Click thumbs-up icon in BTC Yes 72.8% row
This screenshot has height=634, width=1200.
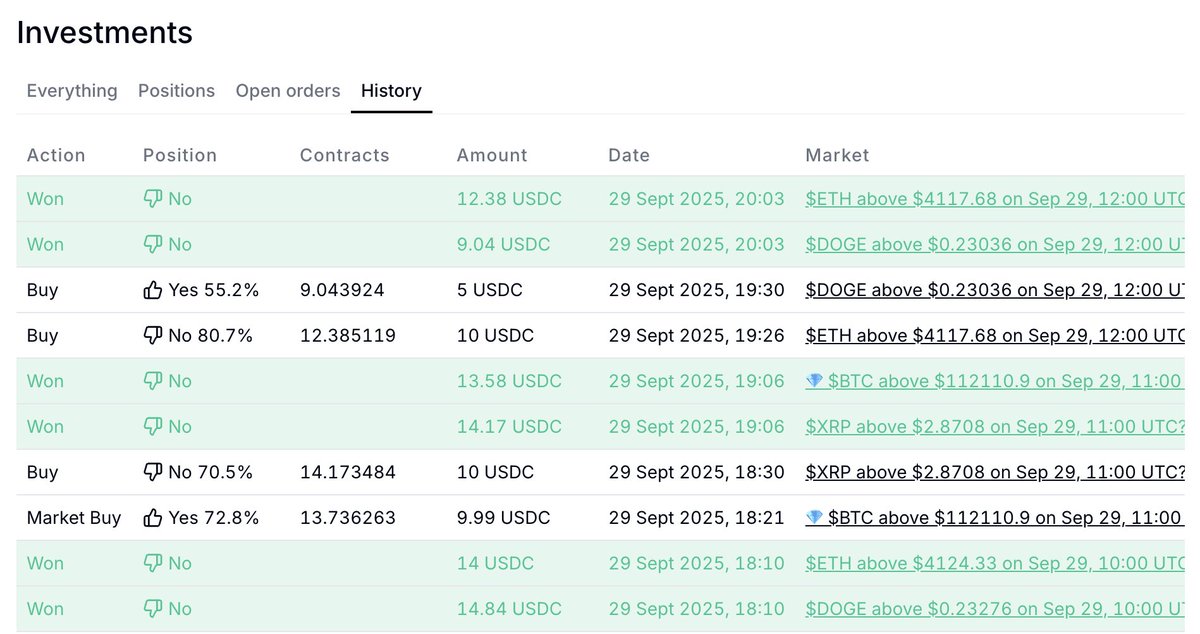pos(153,518)
